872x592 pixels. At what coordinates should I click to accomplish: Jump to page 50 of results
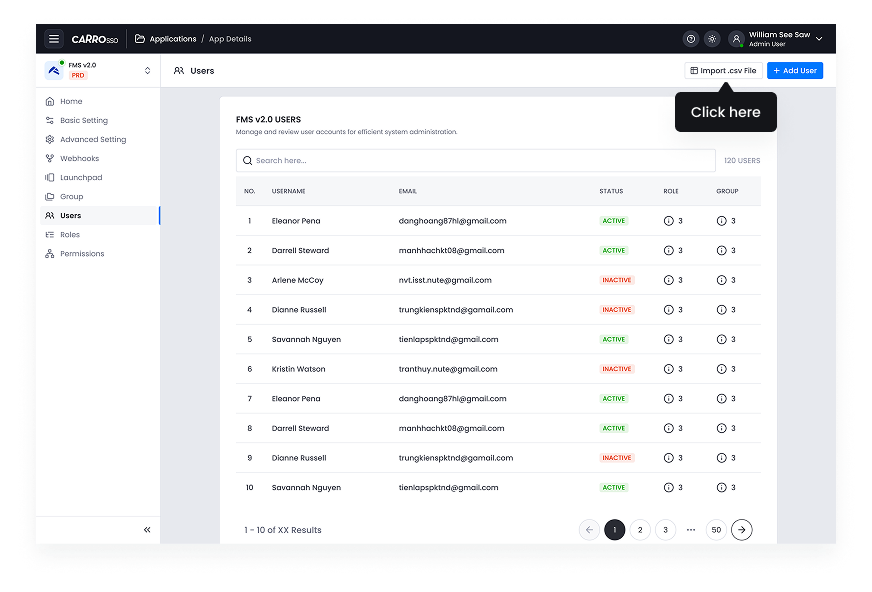pyautogui.click(x=715, y=530)
